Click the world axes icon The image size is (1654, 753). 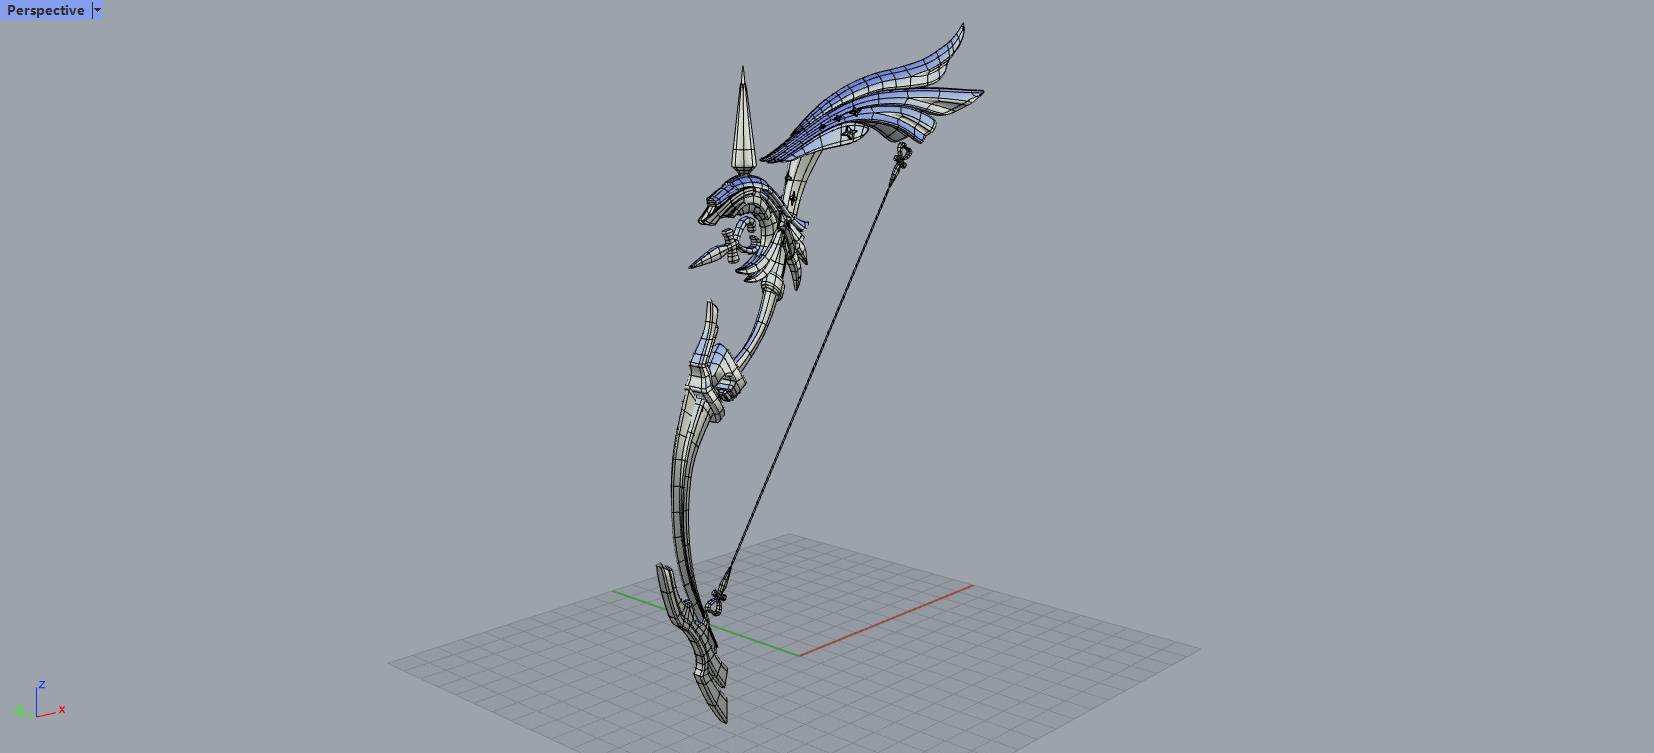[41, 701]
